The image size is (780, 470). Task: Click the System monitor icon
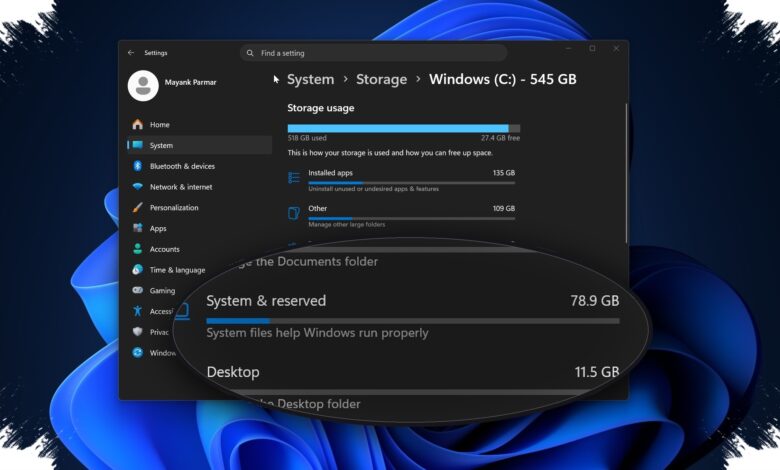[138, 145]
